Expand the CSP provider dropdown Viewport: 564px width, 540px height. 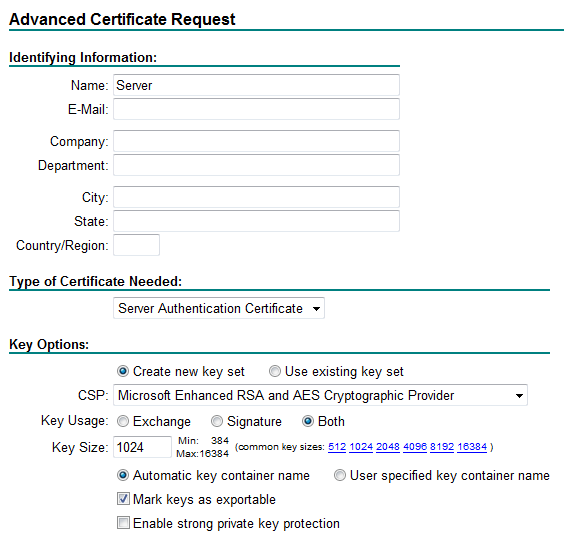pyautogui.click(x=320, y=395)
